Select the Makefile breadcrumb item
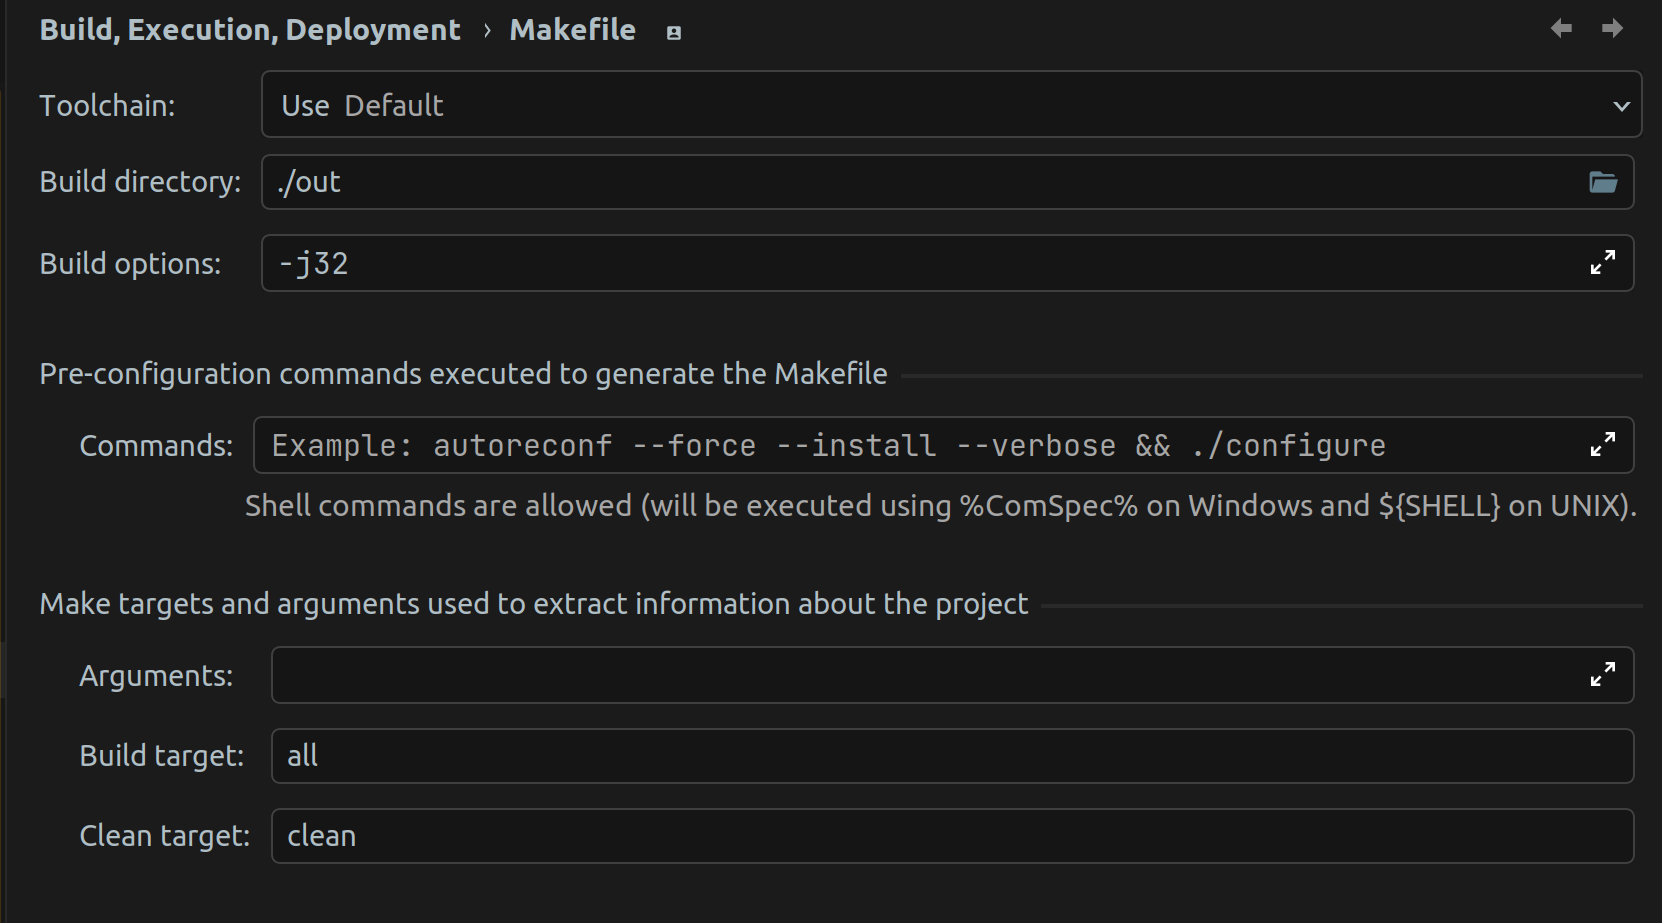Image resolution: width=1662 pixels, height=923 pixels. [572, 29]
